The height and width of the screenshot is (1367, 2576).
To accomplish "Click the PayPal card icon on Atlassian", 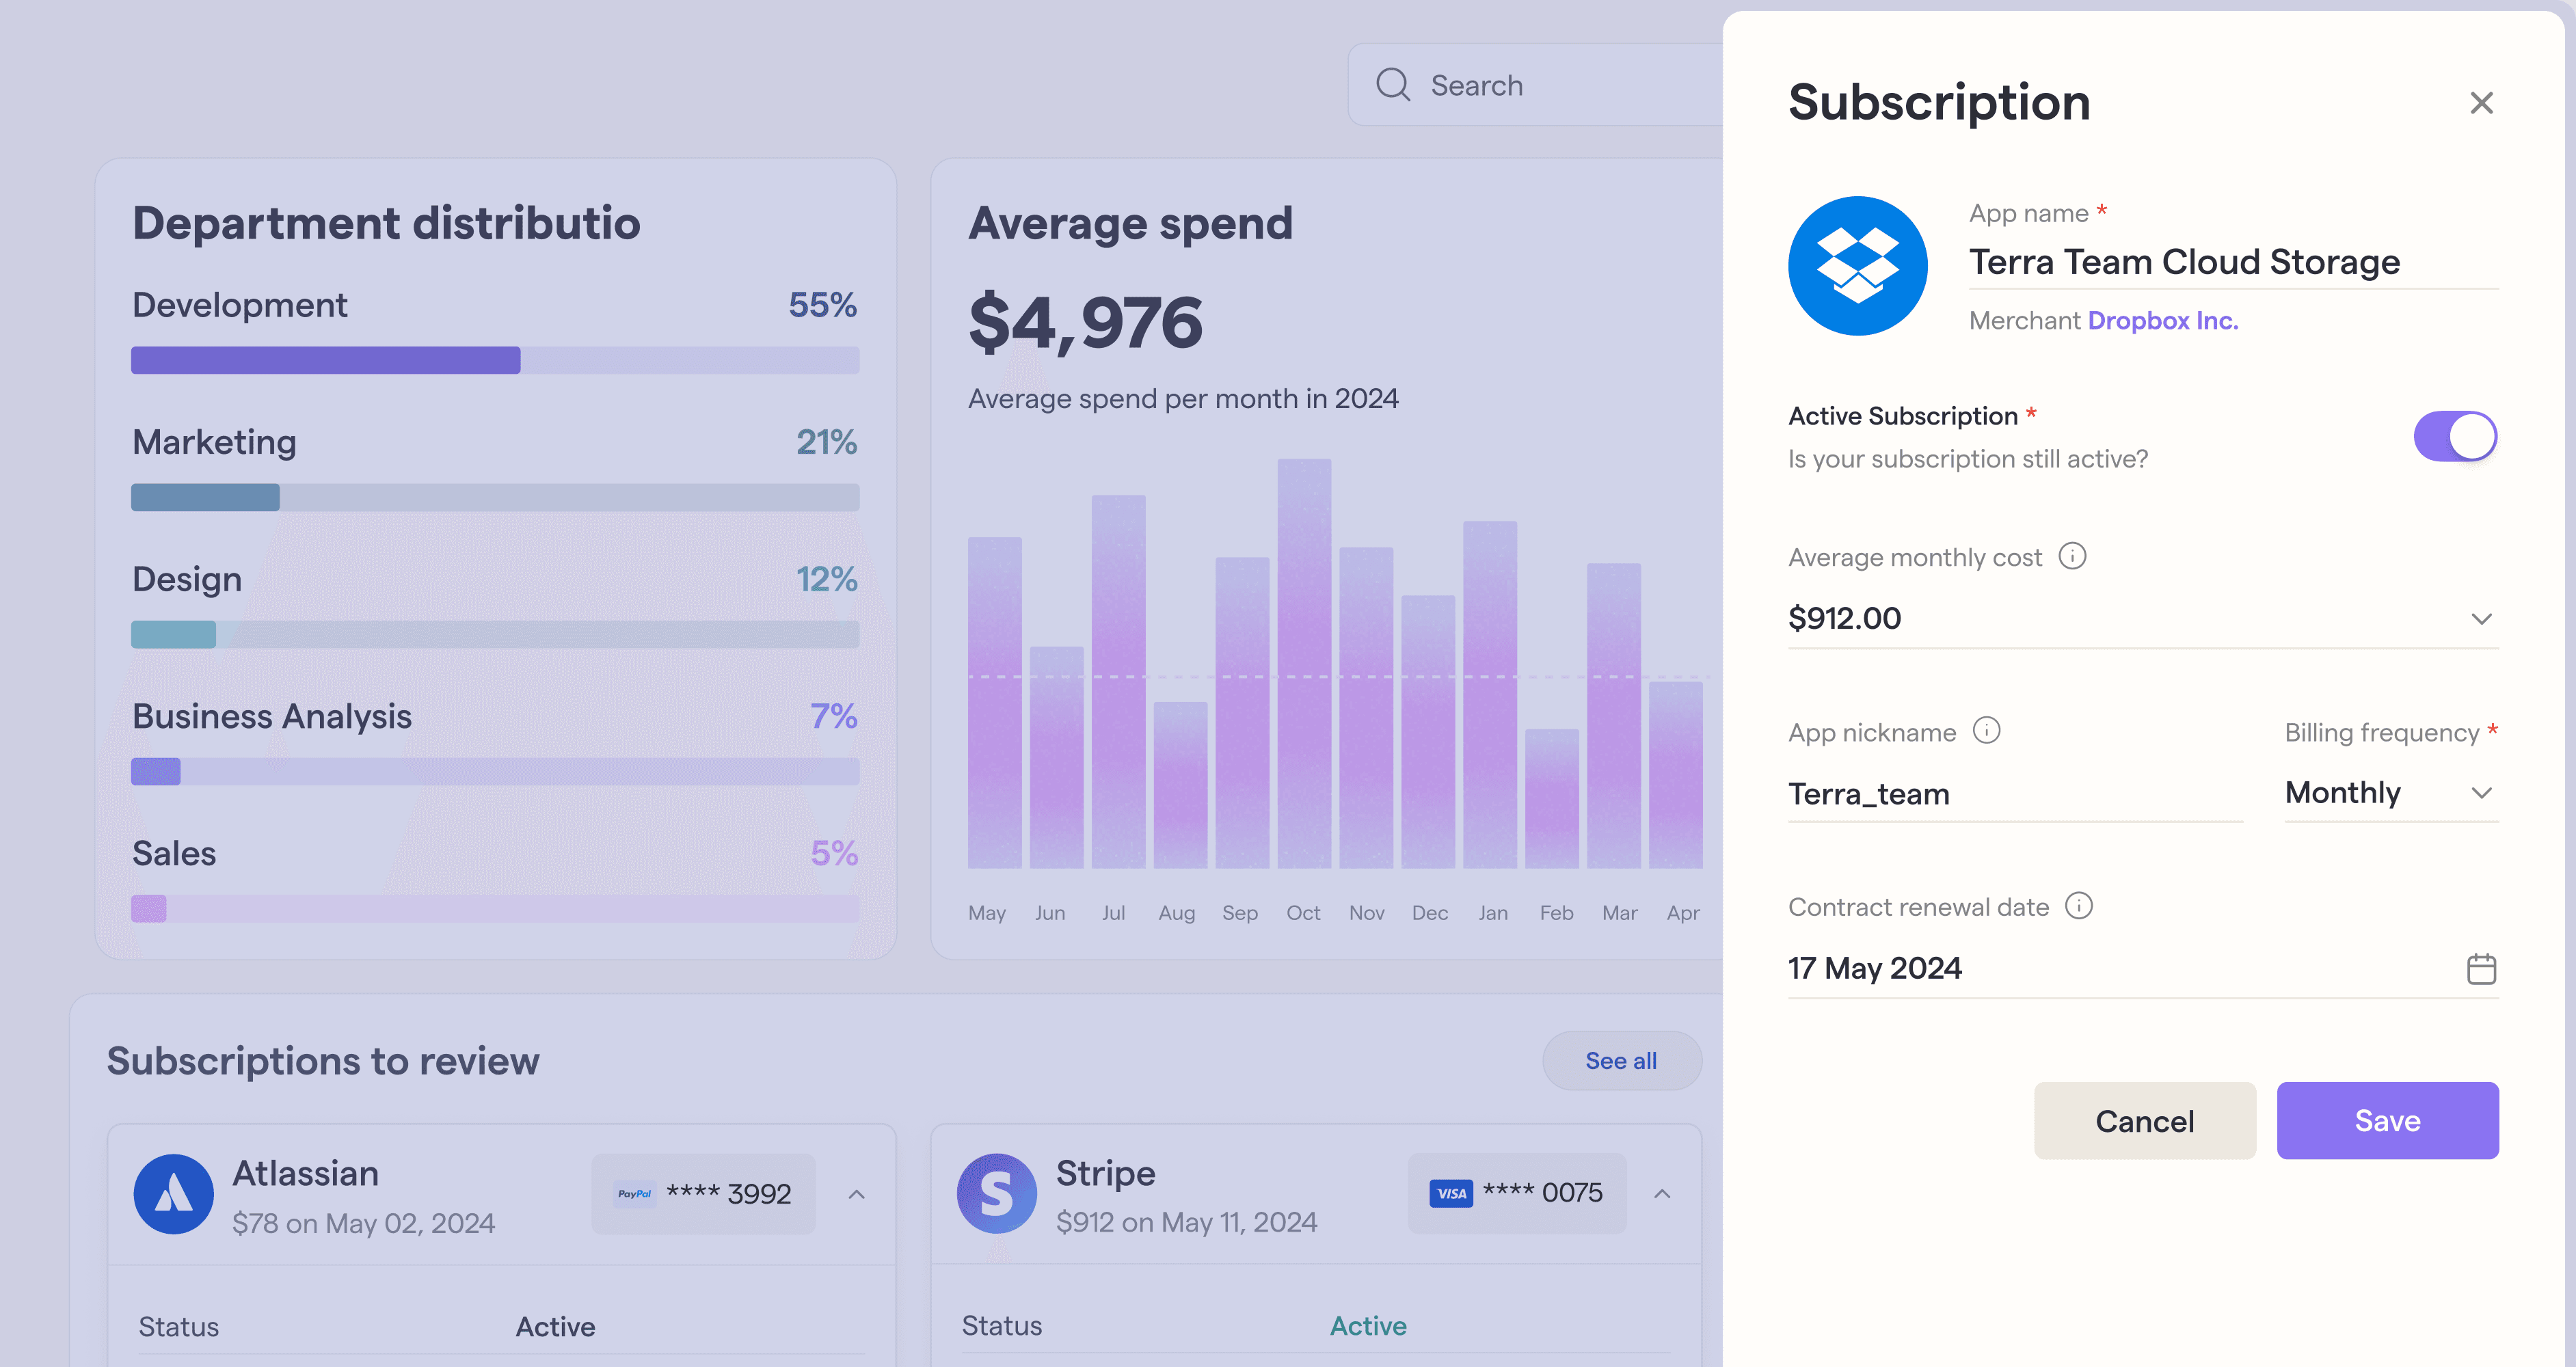I will click(634, 1194).
